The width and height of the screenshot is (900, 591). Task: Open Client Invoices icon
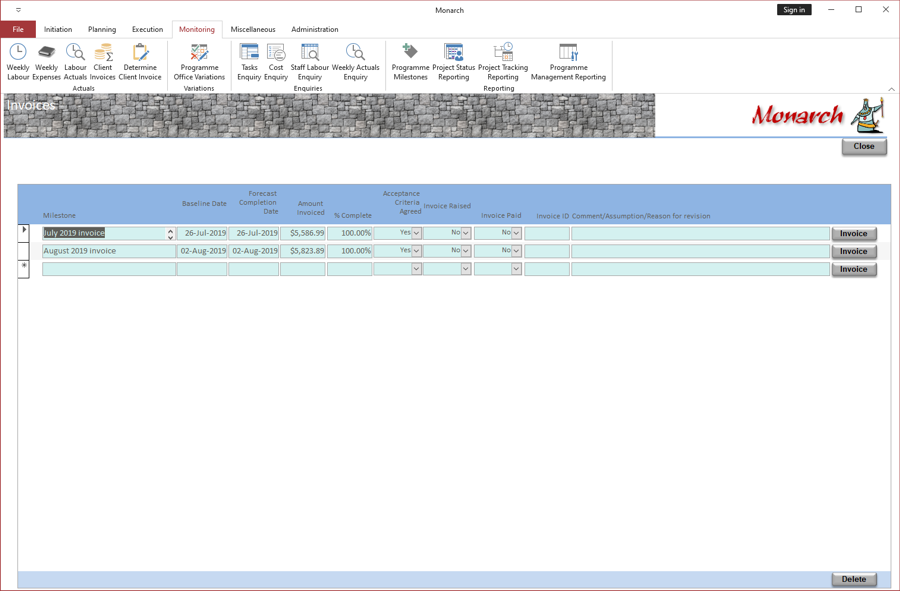pos(103,62)
